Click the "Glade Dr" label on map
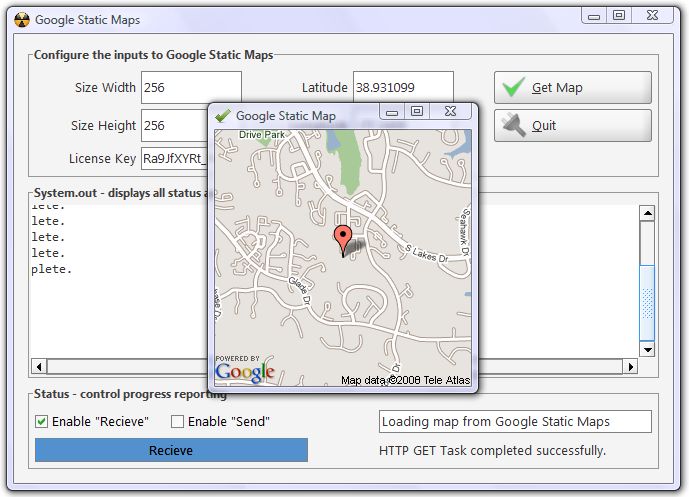Image resolution: width=689 pixels, height=497 pixels. [x=300, y=291]
